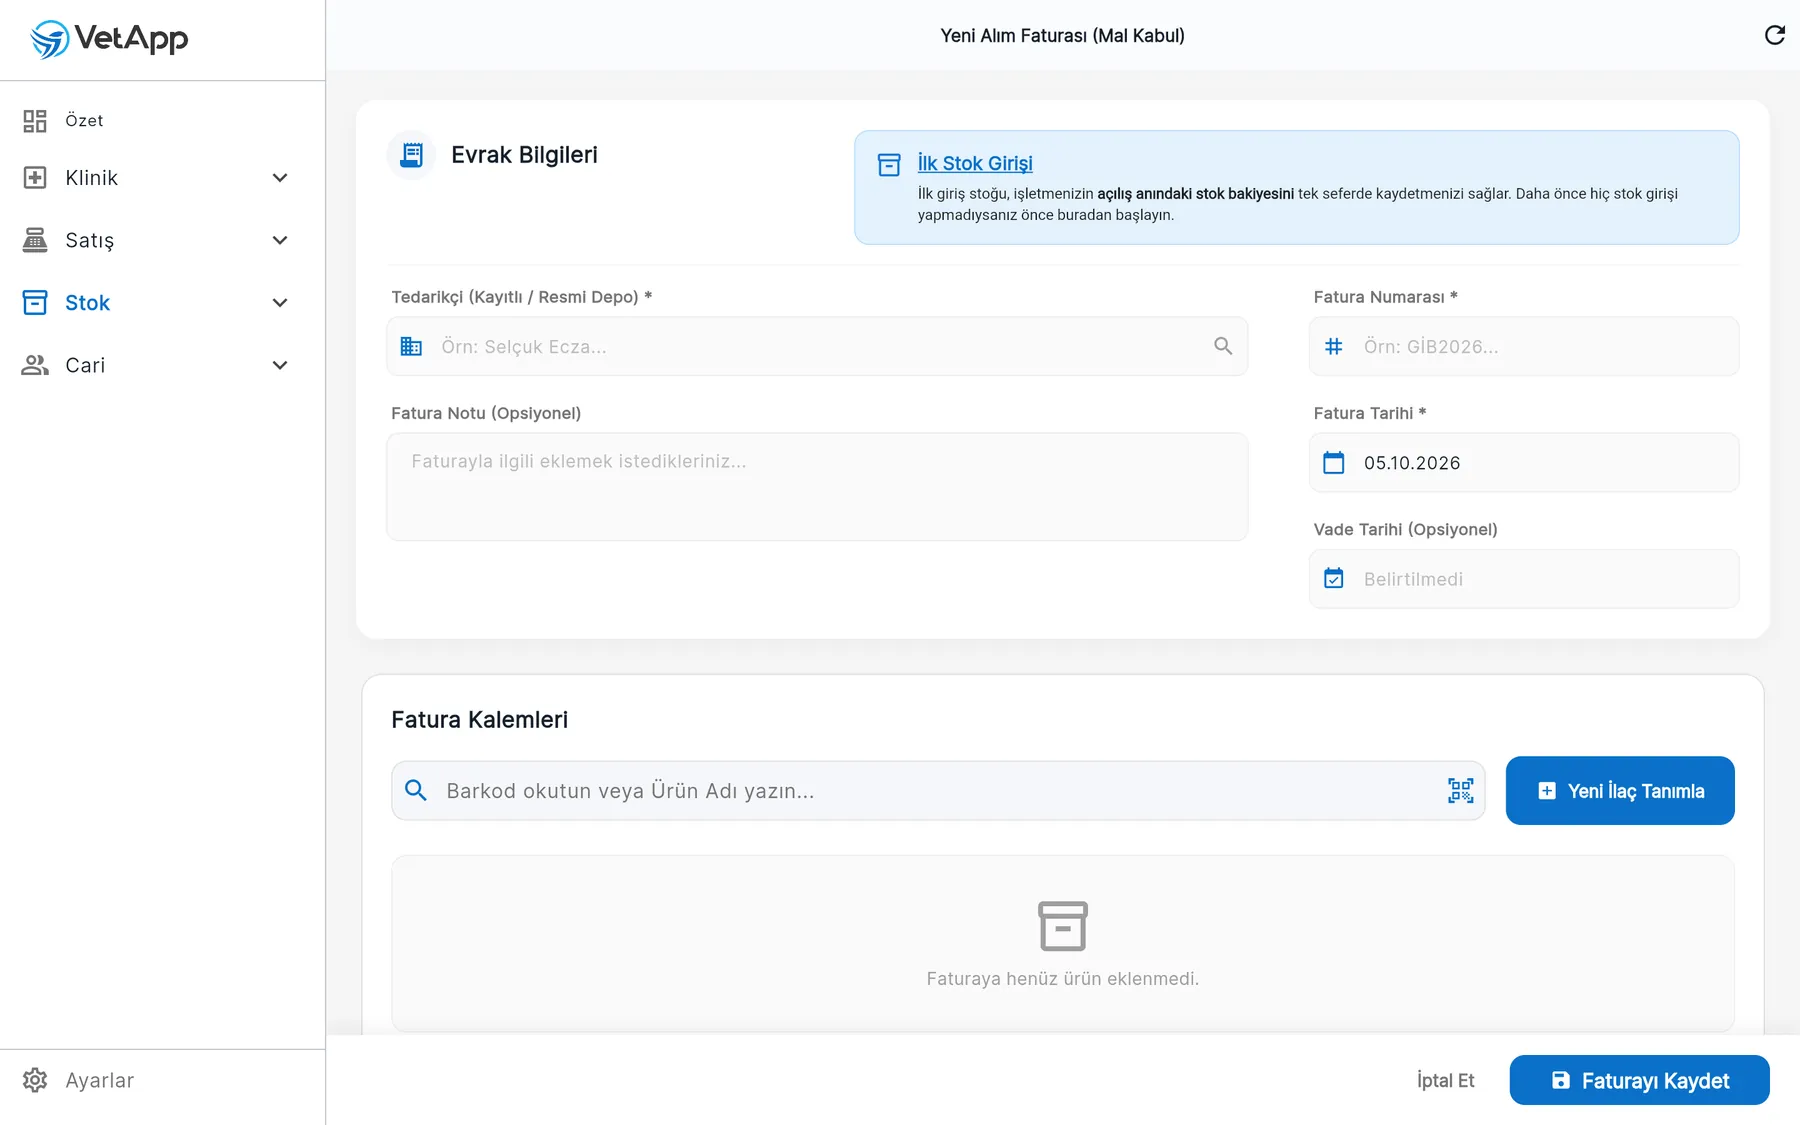The image size is (1800, 1125).
Task: Click the calendar-check icon in Vade Tarihi
Action: coord(1334,578)
